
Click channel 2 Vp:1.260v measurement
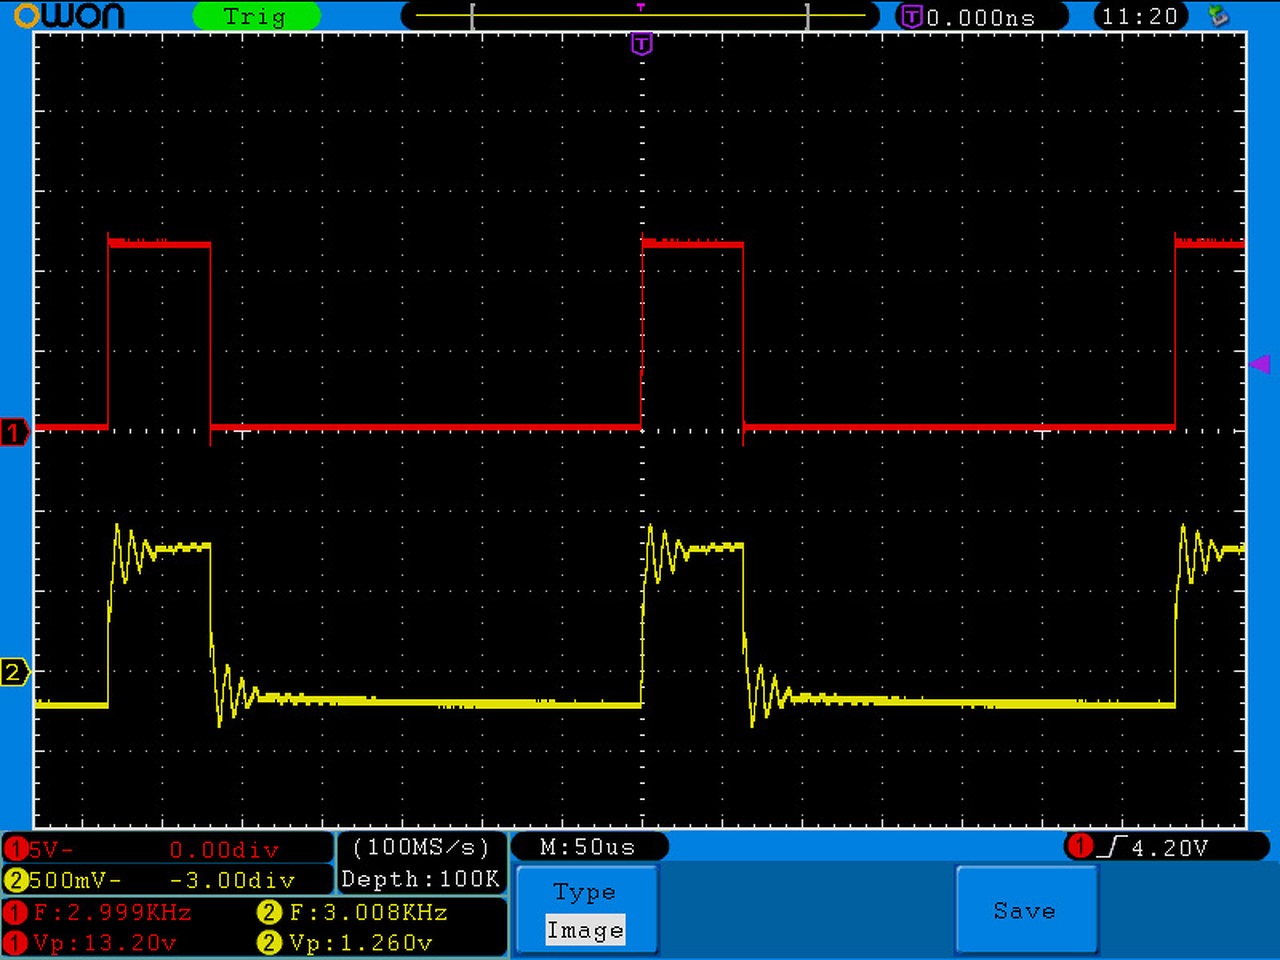[360, 942]
